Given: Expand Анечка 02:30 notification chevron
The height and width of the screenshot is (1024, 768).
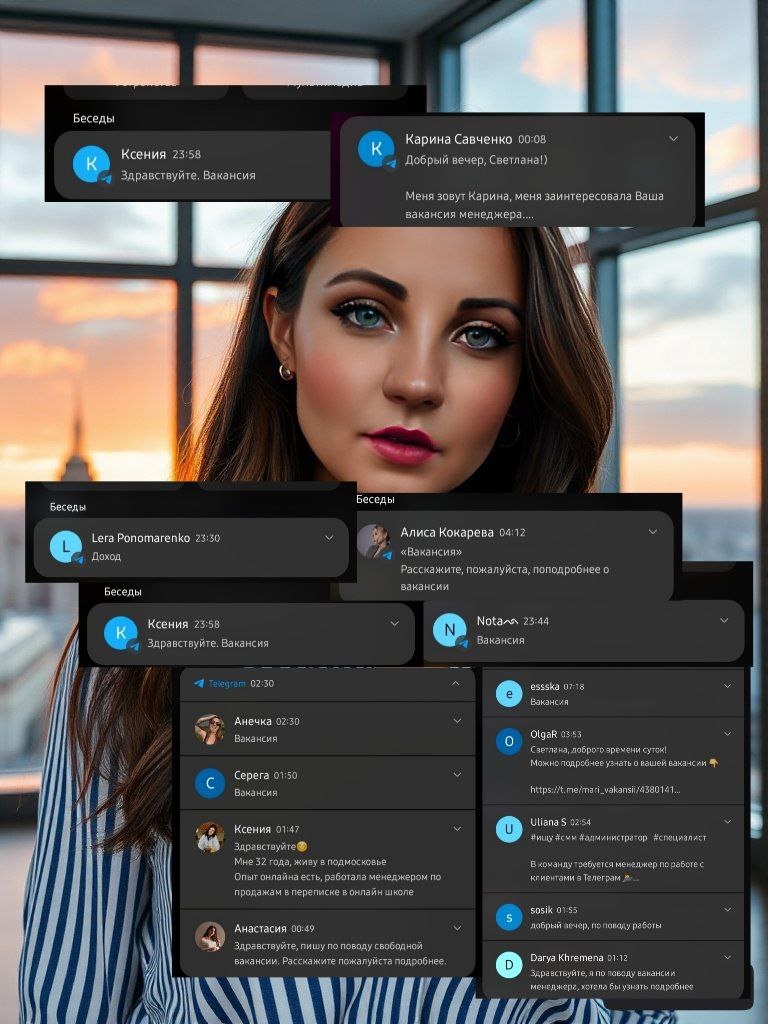Looking at the screenshot, I should [457, 720].
